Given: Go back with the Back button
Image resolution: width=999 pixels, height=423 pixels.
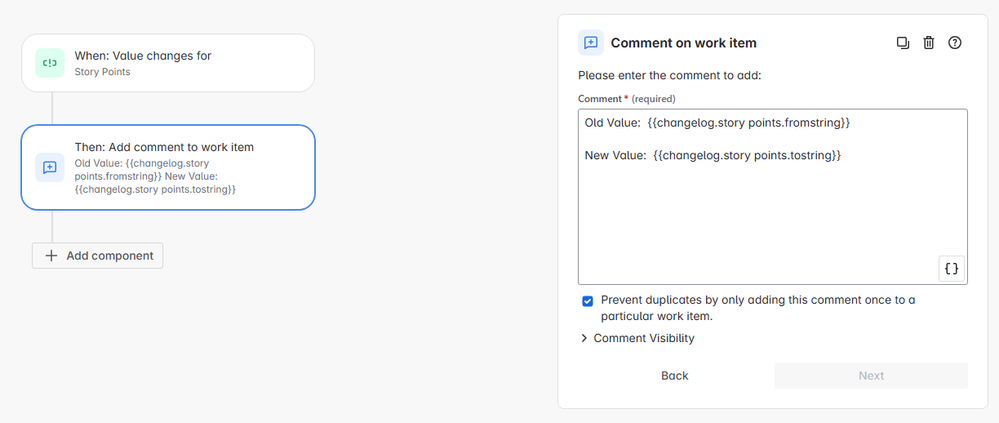Looking at the screenshot, I should [x=675, y=375].
